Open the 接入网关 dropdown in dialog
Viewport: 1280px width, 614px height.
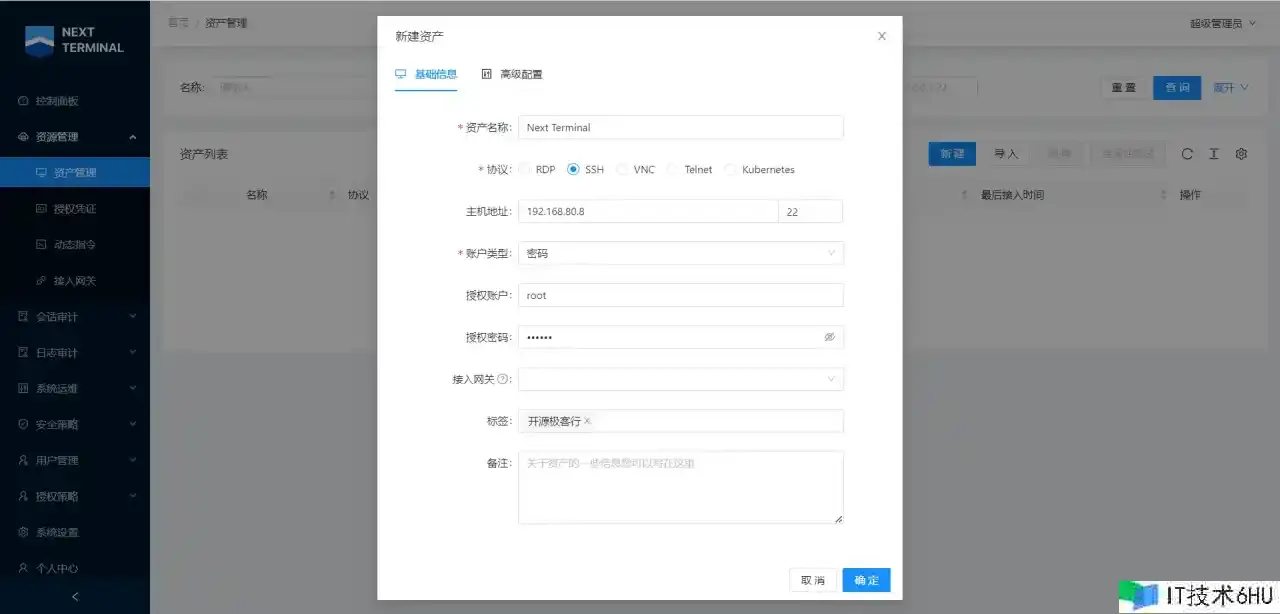tap(681, 380)
